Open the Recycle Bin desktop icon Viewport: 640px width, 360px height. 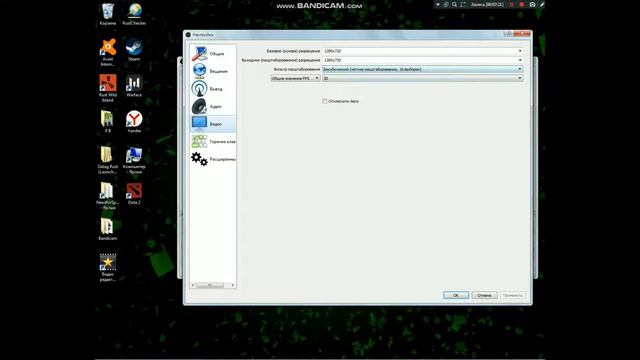(108, 14)
